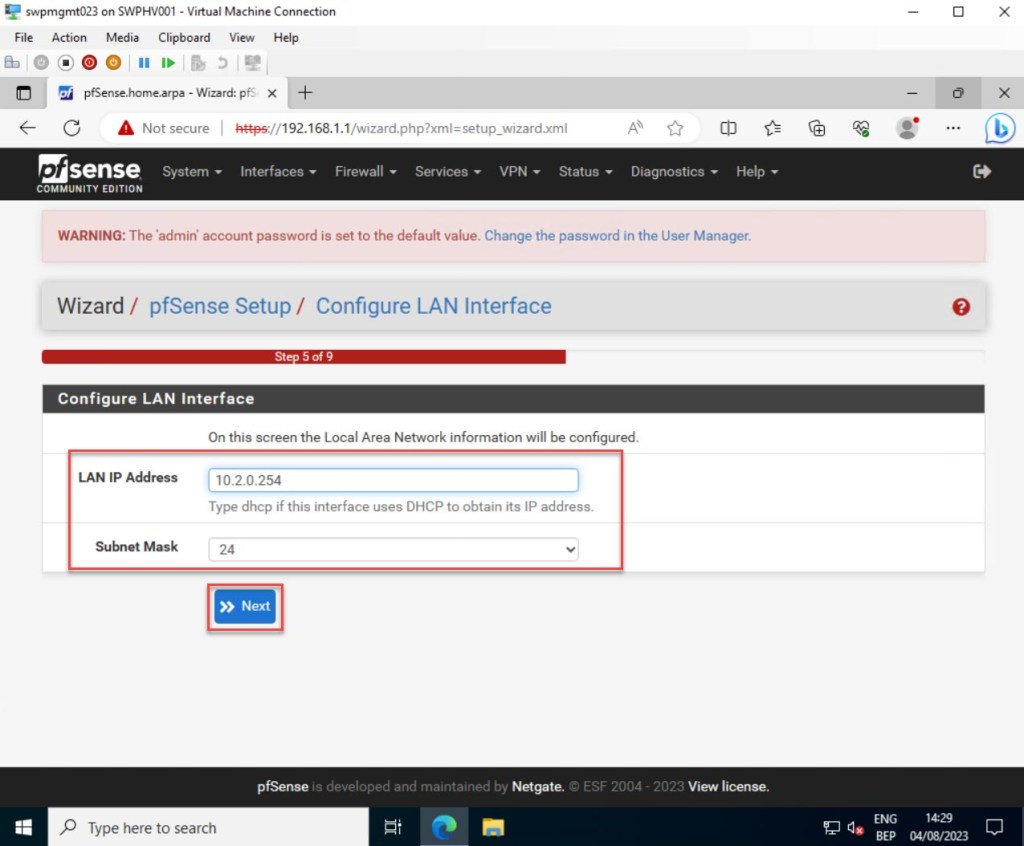Open the browser split screen icon

pyautogui.click(x=729, y=128)
